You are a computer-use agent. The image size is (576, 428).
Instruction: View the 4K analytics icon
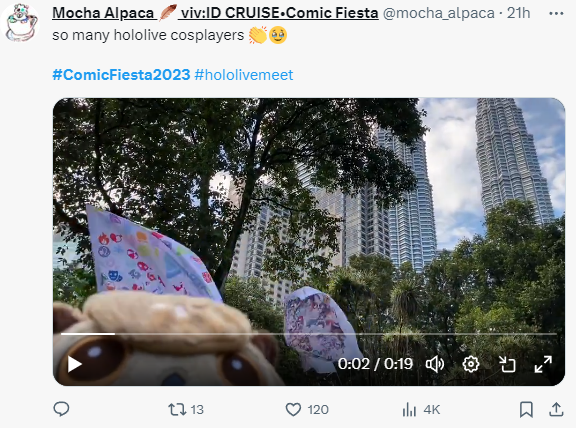[x=421, y=409]
